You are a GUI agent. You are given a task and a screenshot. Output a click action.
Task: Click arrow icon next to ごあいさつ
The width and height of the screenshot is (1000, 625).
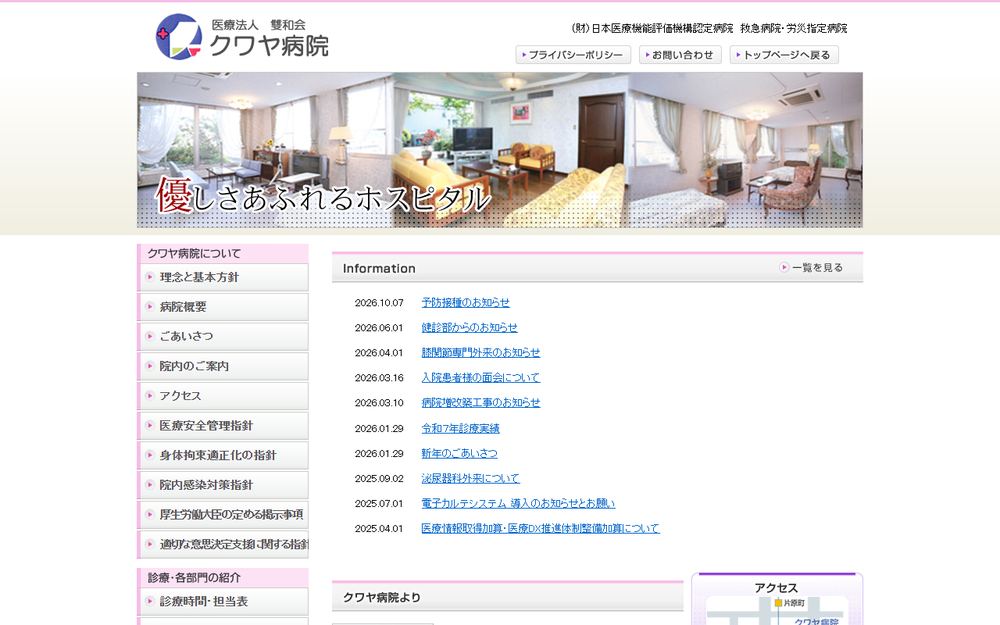(x=150, y=336)
